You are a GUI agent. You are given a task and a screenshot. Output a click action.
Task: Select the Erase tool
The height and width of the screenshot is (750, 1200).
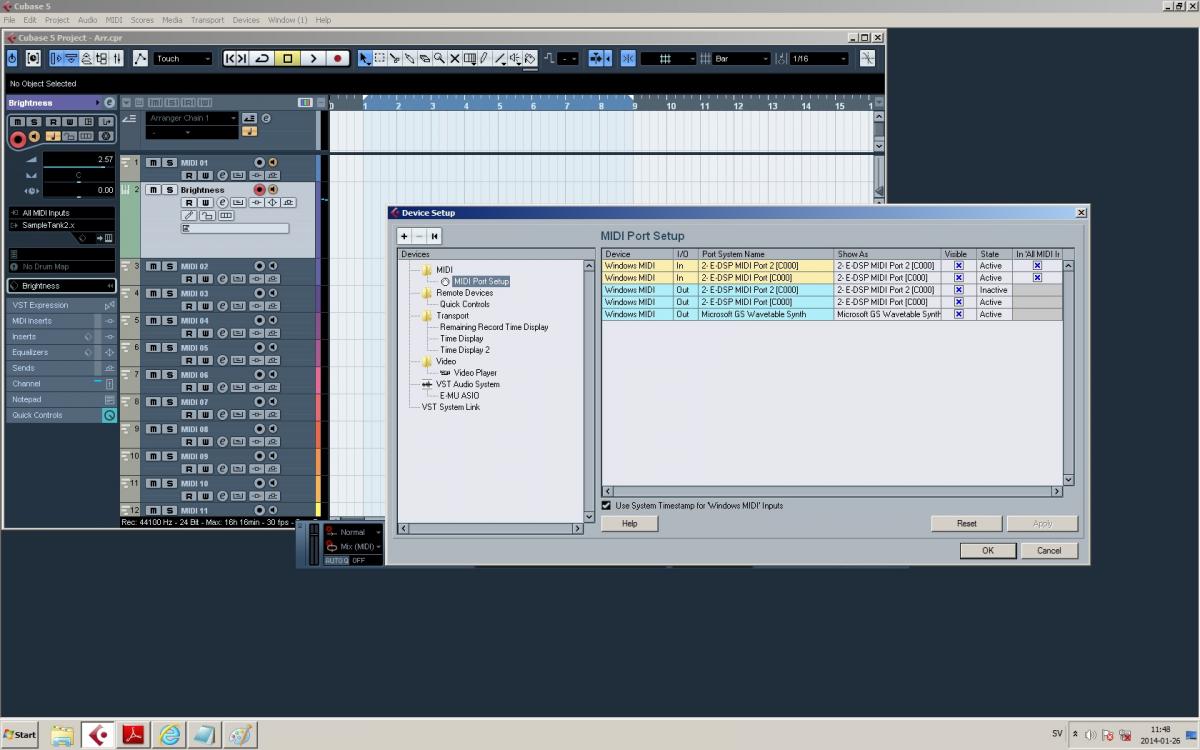(424, 59)
